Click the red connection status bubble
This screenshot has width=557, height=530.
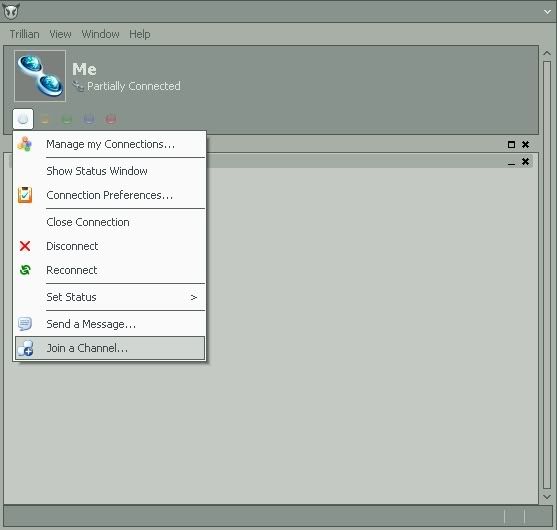[111, 119]
